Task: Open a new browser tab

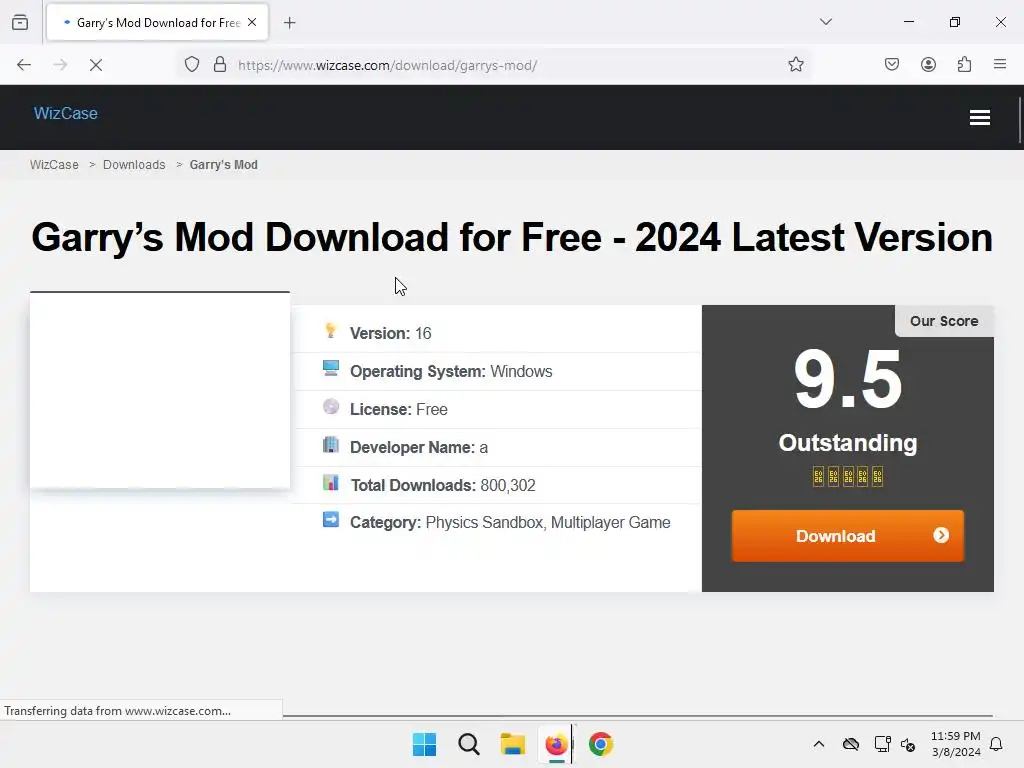Action: pos(289,23)
